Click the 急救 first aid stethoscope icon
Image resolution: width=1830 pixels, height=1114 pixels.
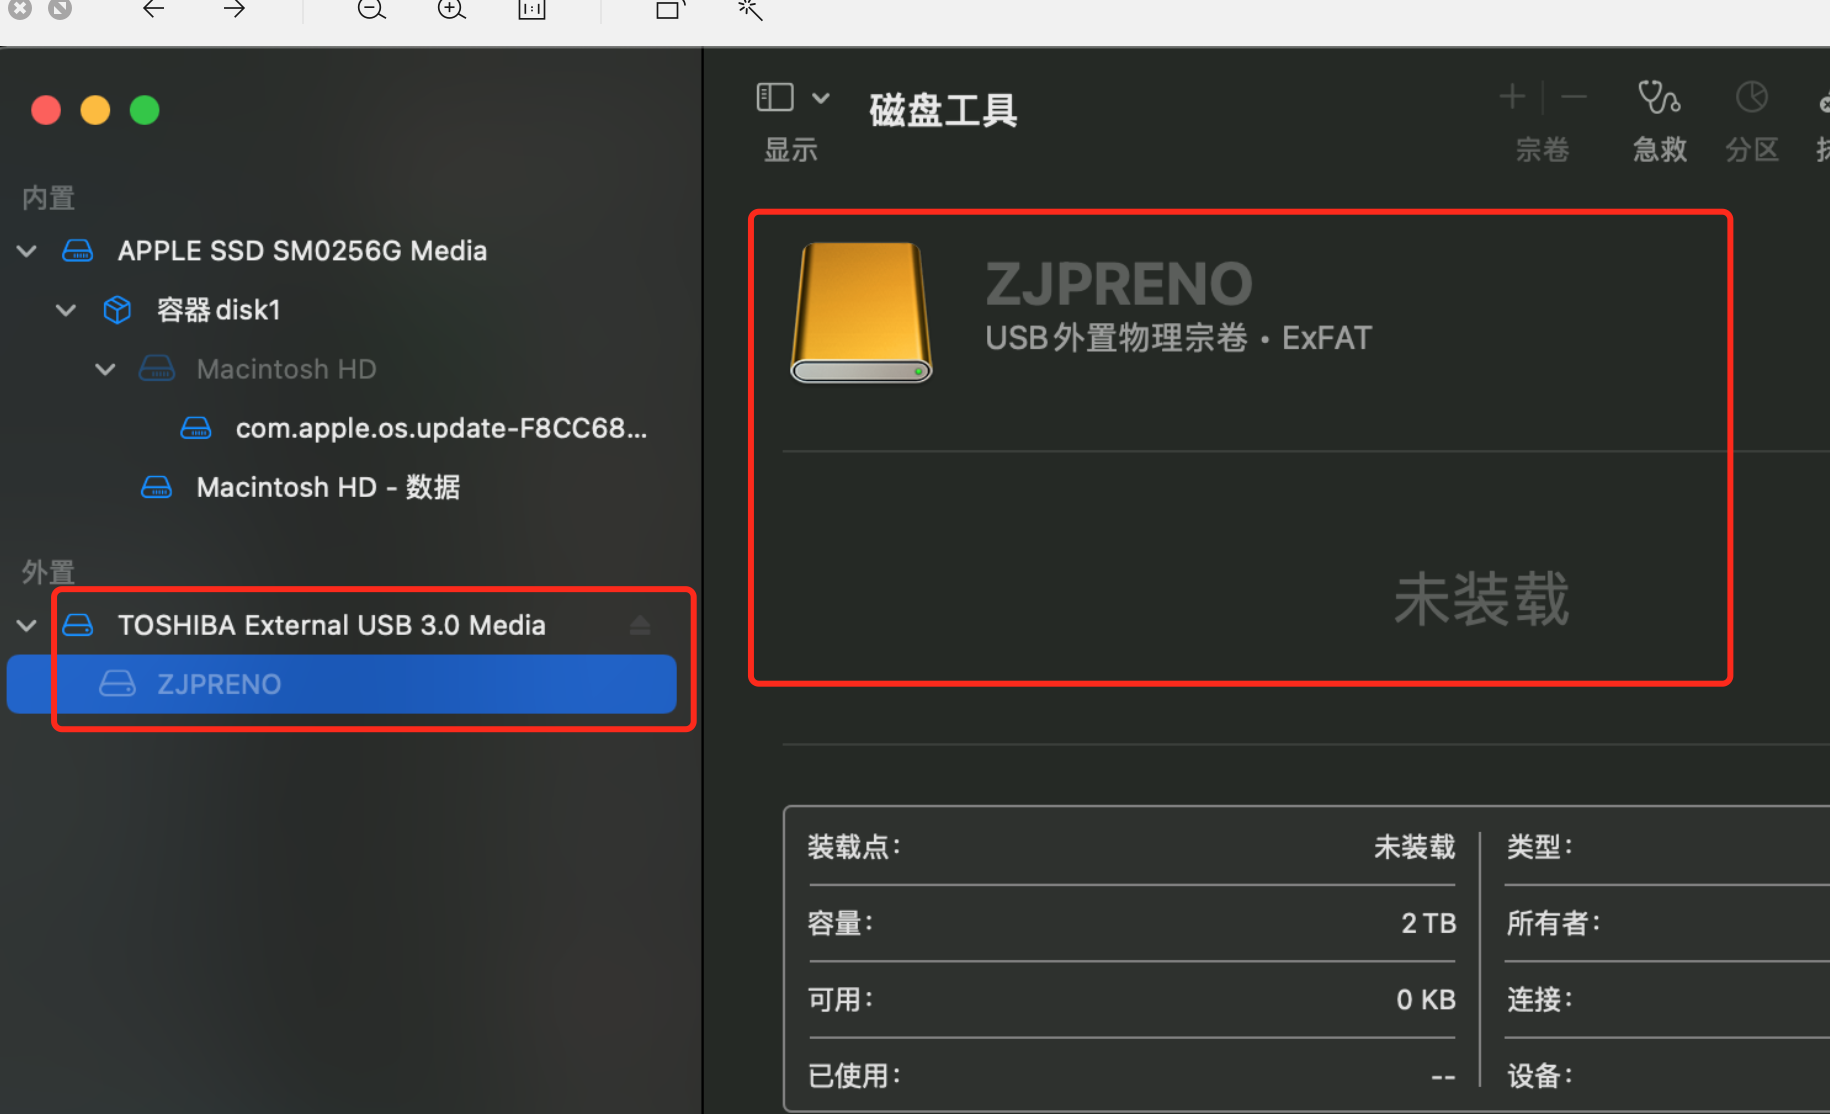(1659, 98)
